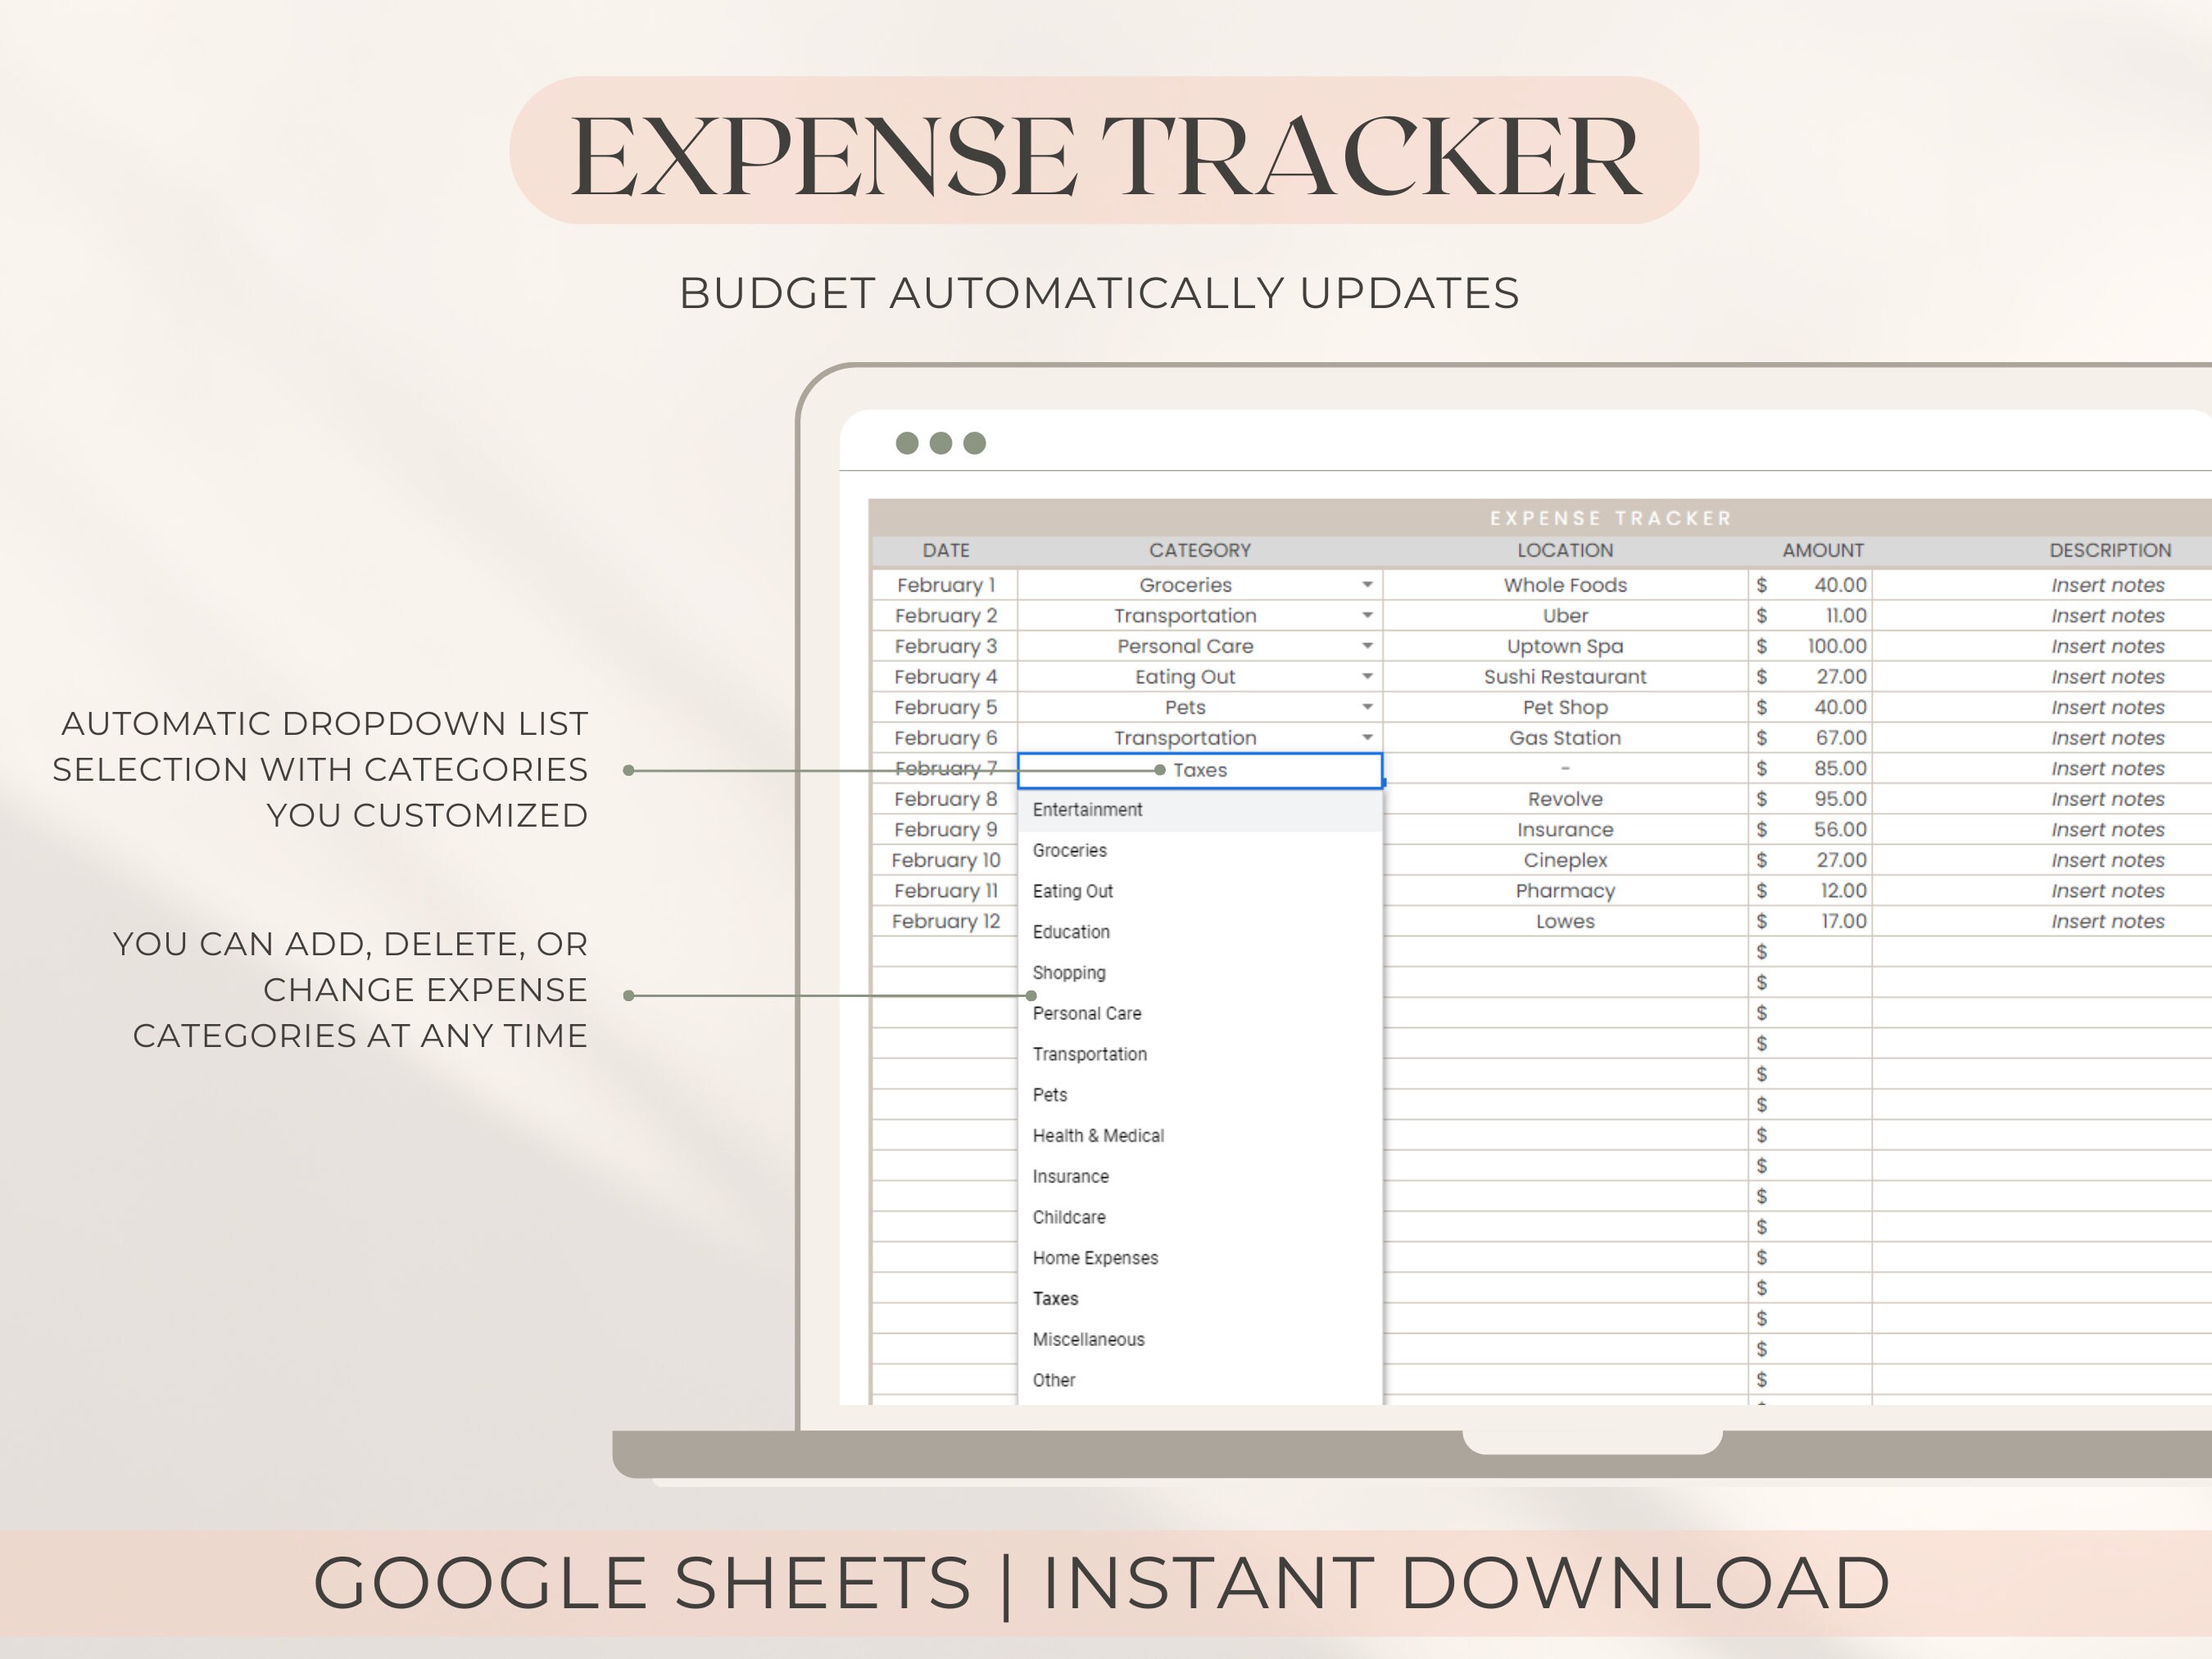The image size is (2212, 1659).
Task: Choose Personal Care in the dropdown list
Action: [1200, 1014]
